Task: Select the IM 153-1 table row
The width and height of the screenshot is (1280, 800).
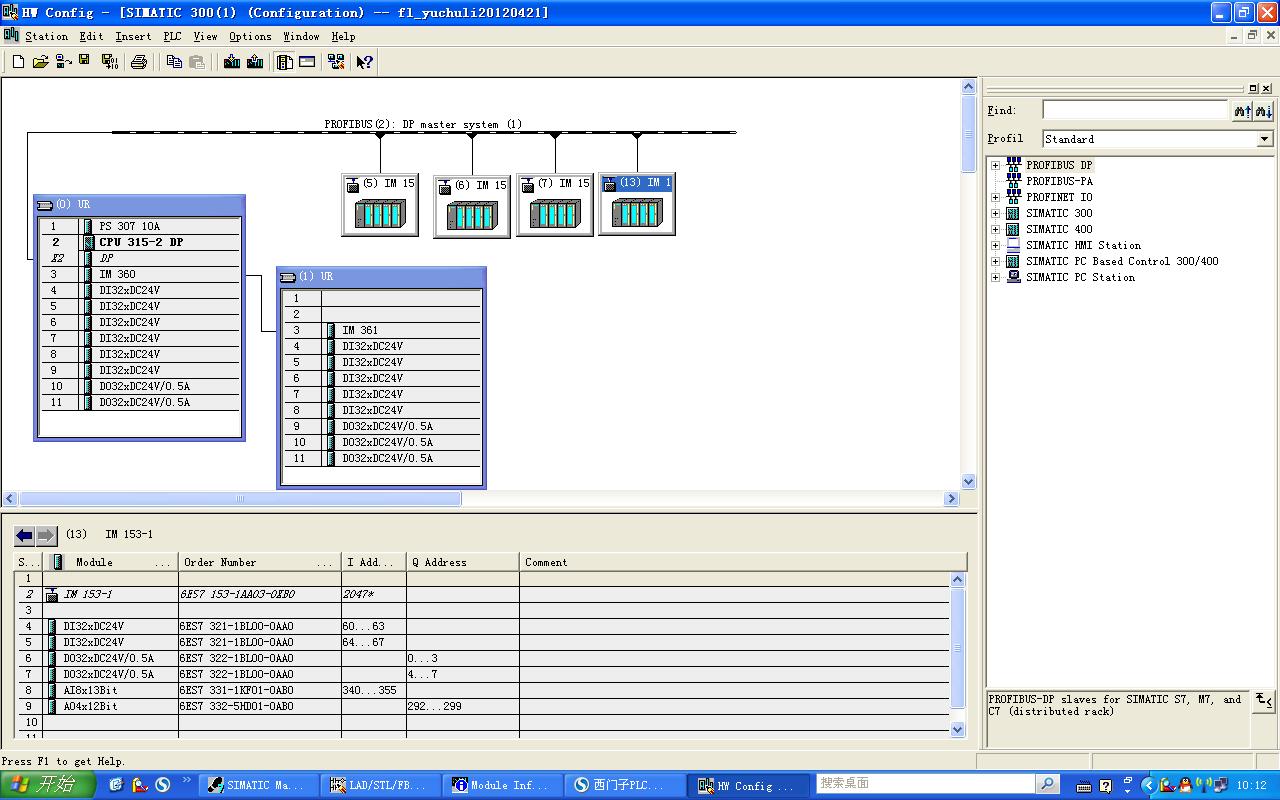Action: (482, 594)
